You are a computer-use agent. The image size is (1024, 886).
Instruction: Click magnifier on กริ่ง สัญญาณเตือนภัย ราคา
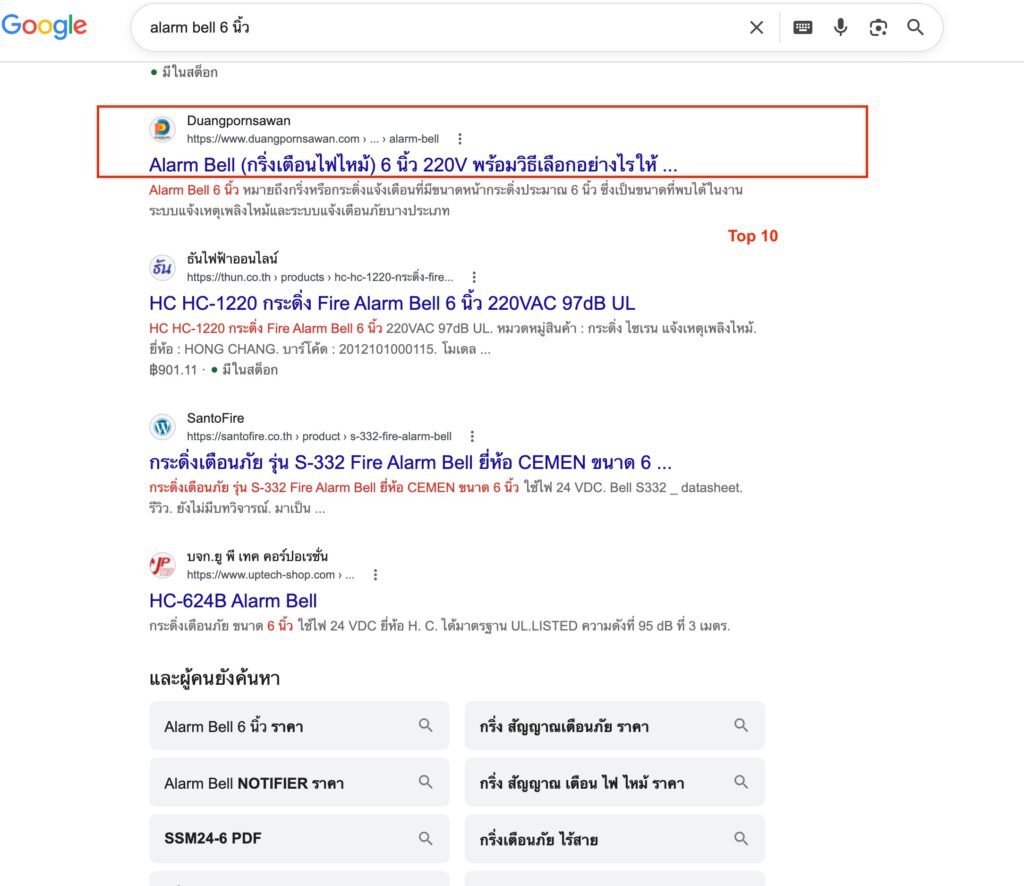(x=741, y=725)
